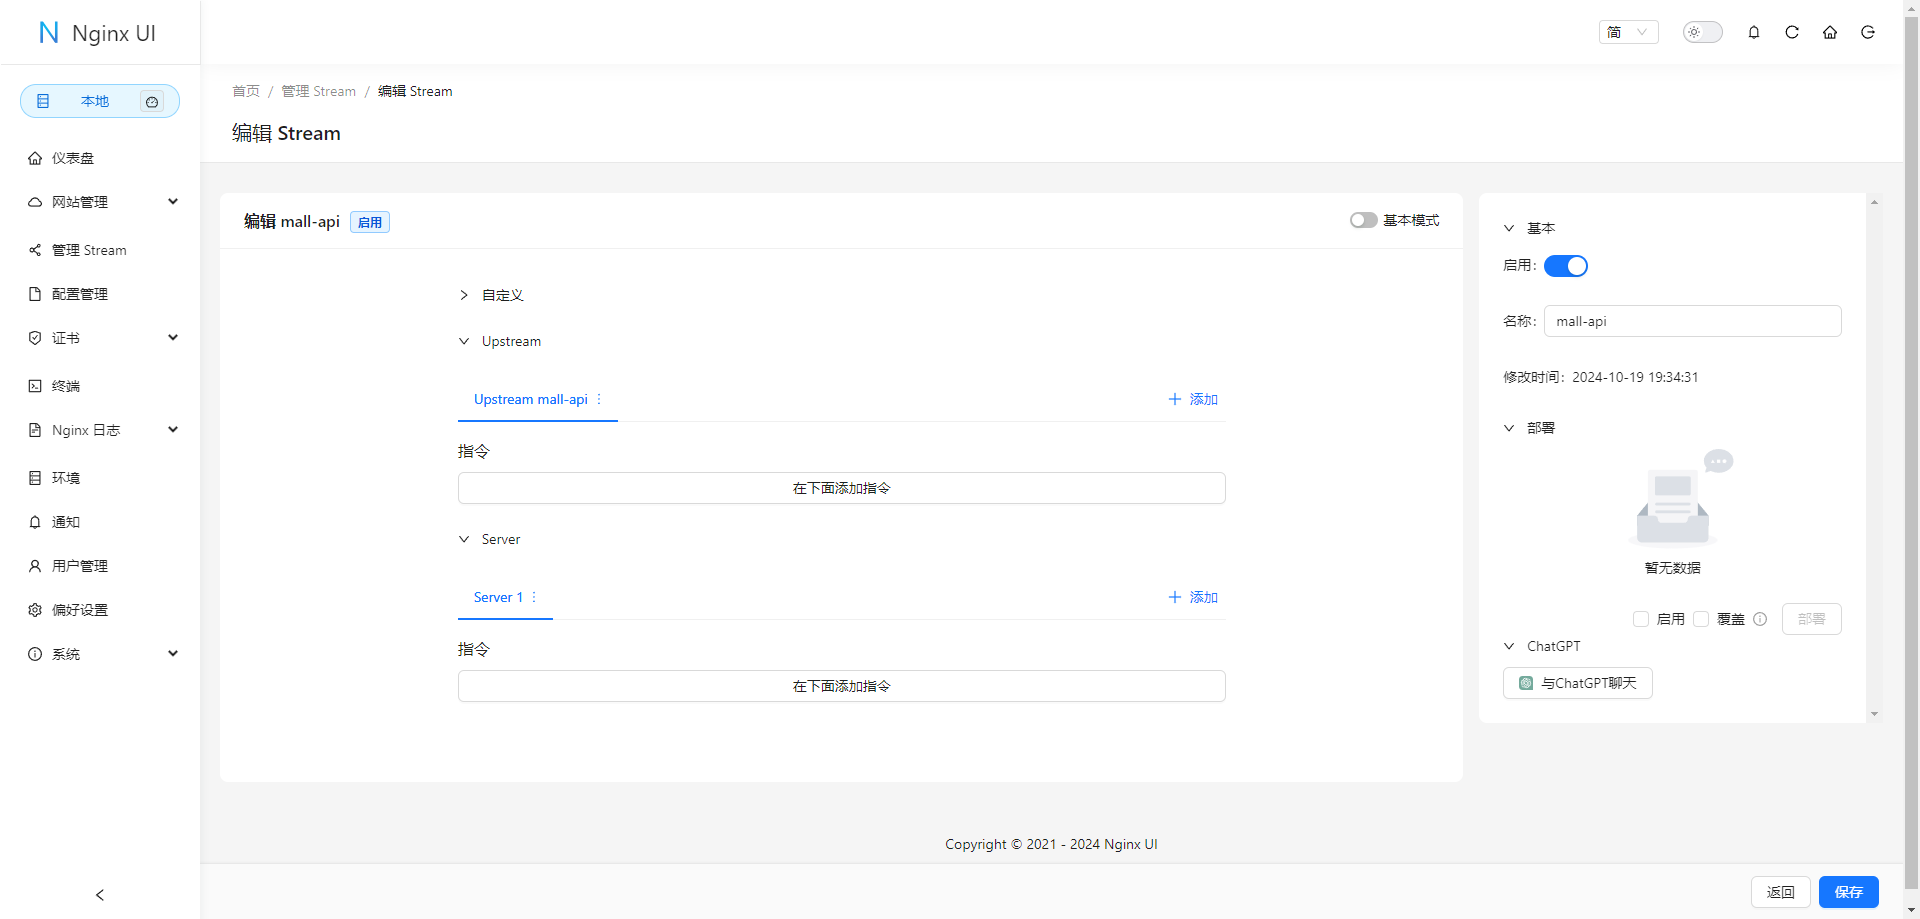Collapse the sidebar with the left arrow

point(100,895)
